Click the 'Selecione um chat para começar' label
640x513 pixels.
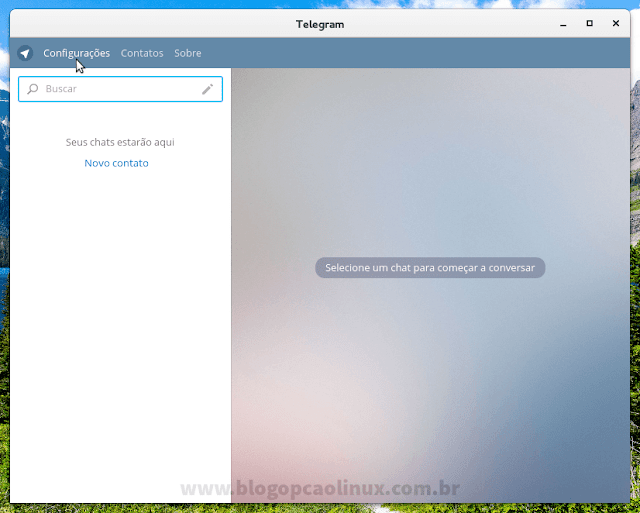click(x=430, y=268)
